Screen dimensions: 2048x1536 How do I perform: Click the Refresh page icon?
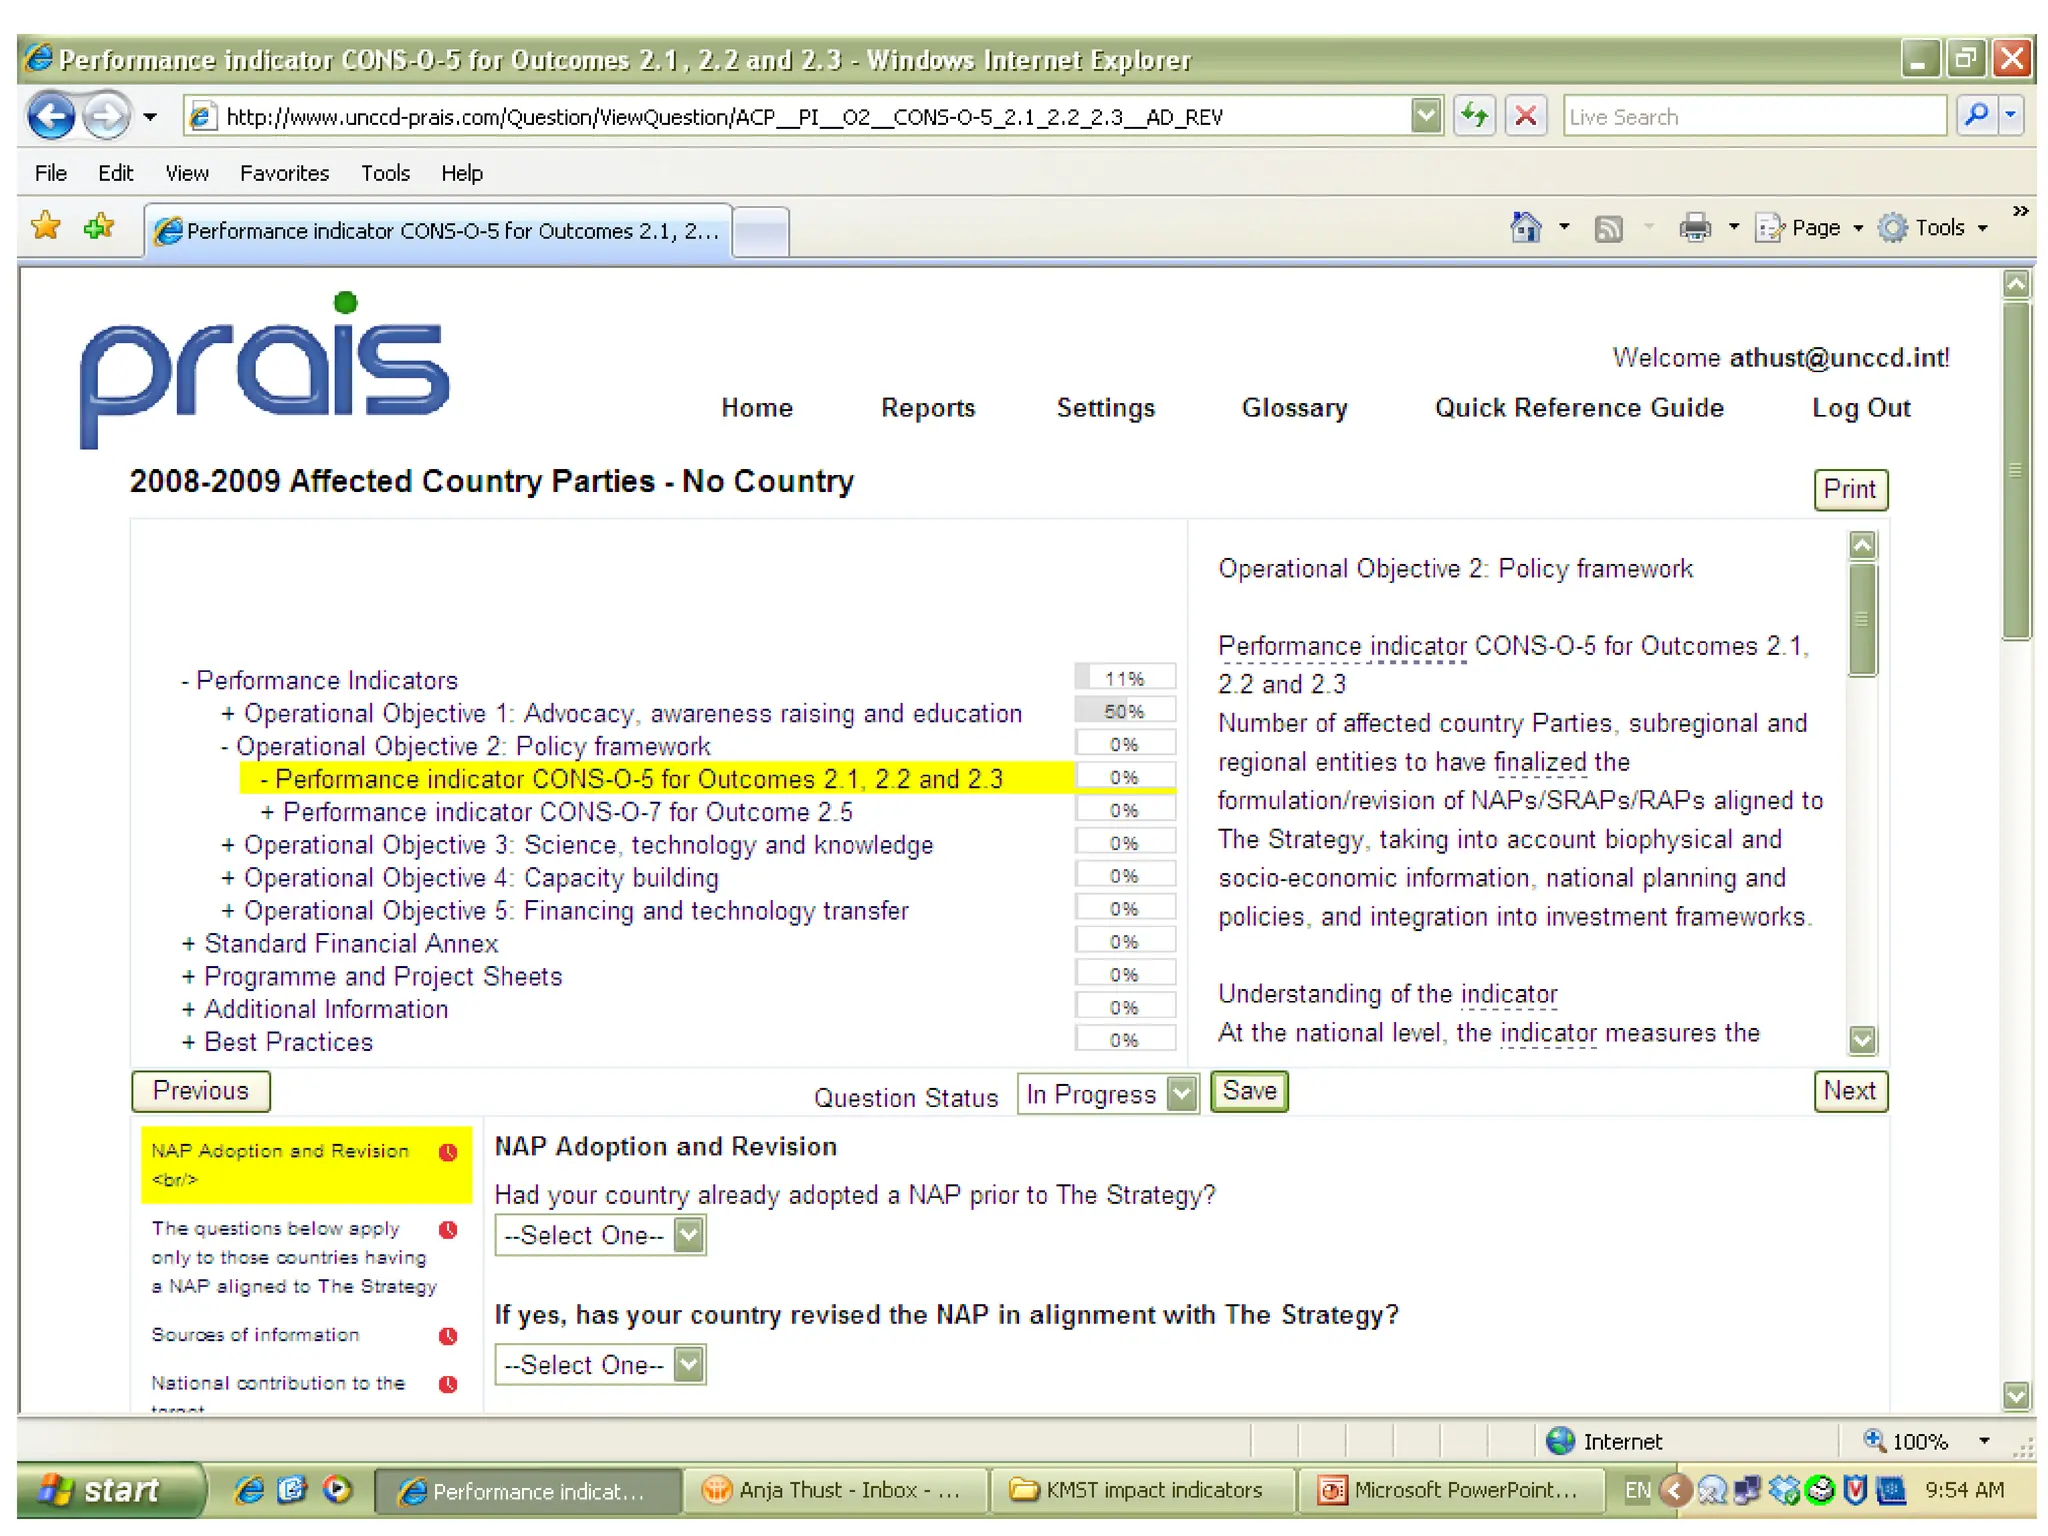coord(1474,116)
